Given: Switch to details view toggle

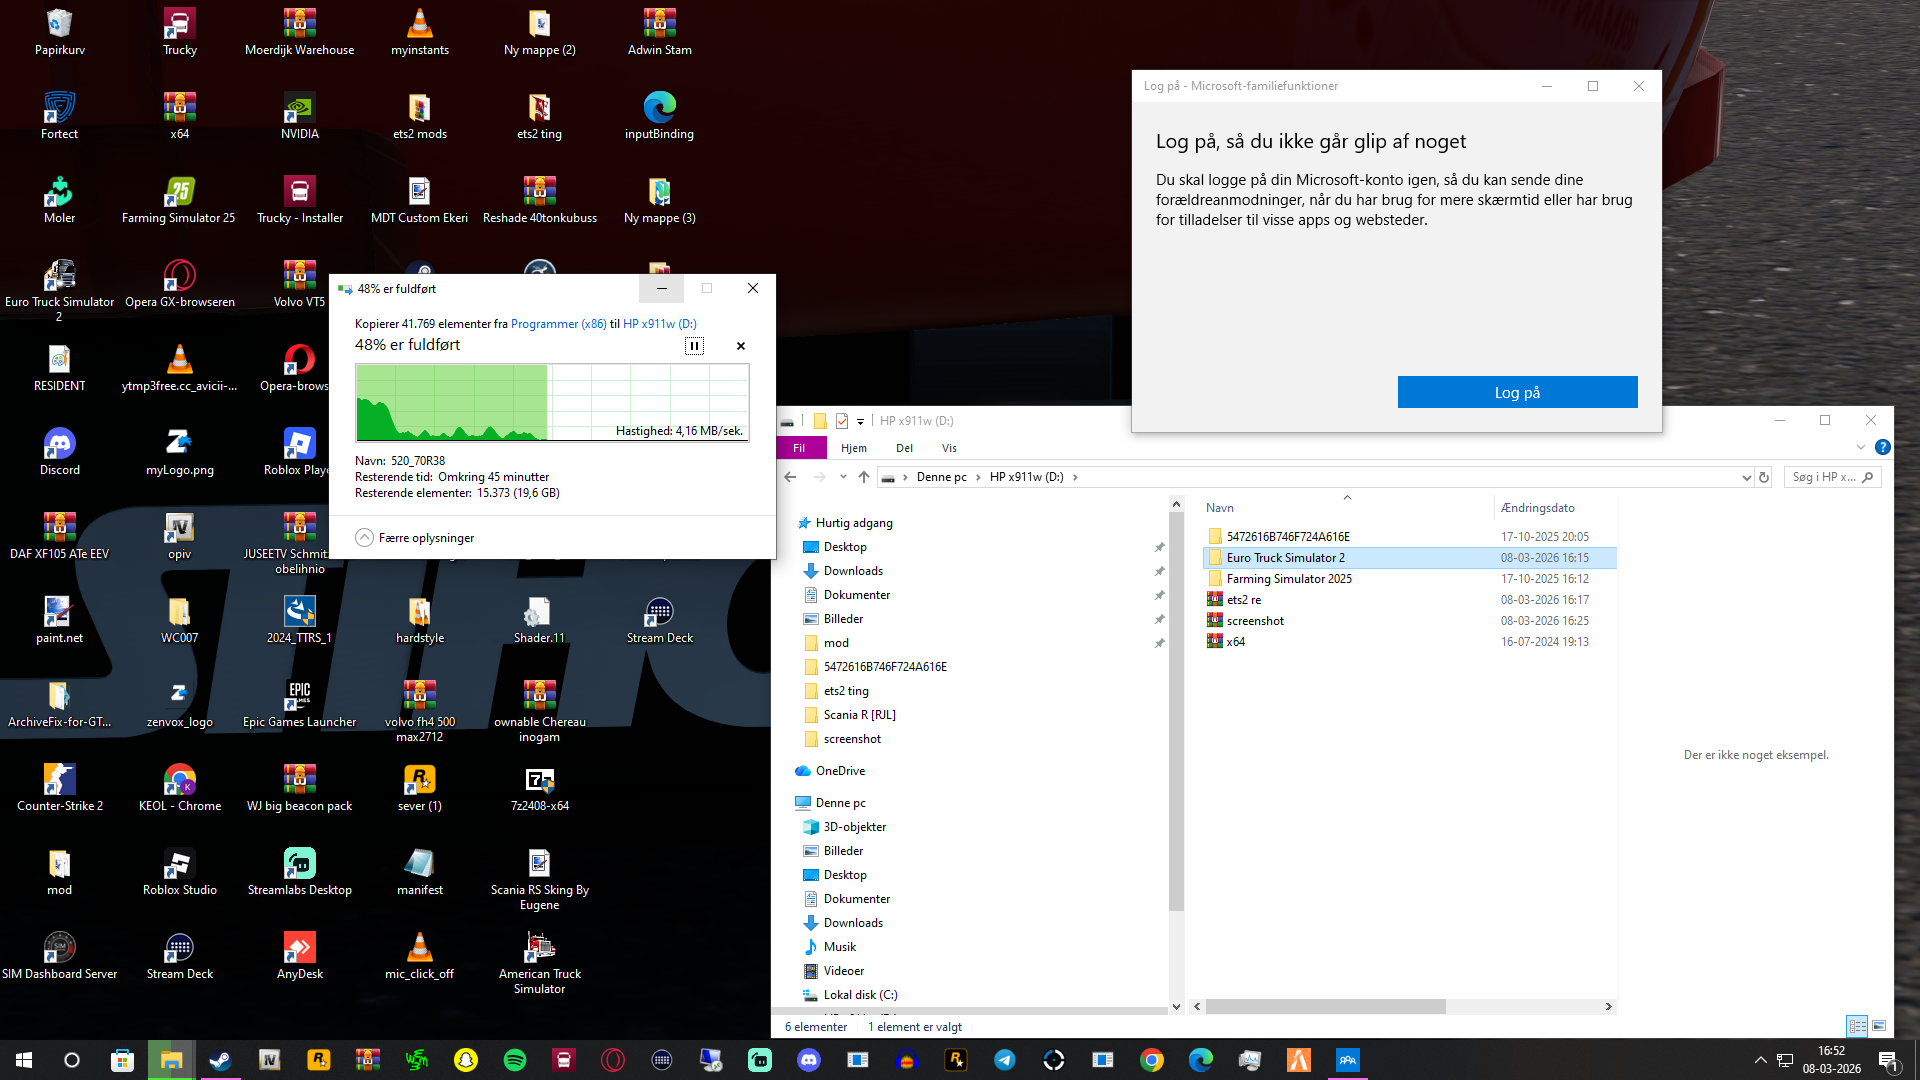Looking at the screenshot, I should (1857, 1026).
